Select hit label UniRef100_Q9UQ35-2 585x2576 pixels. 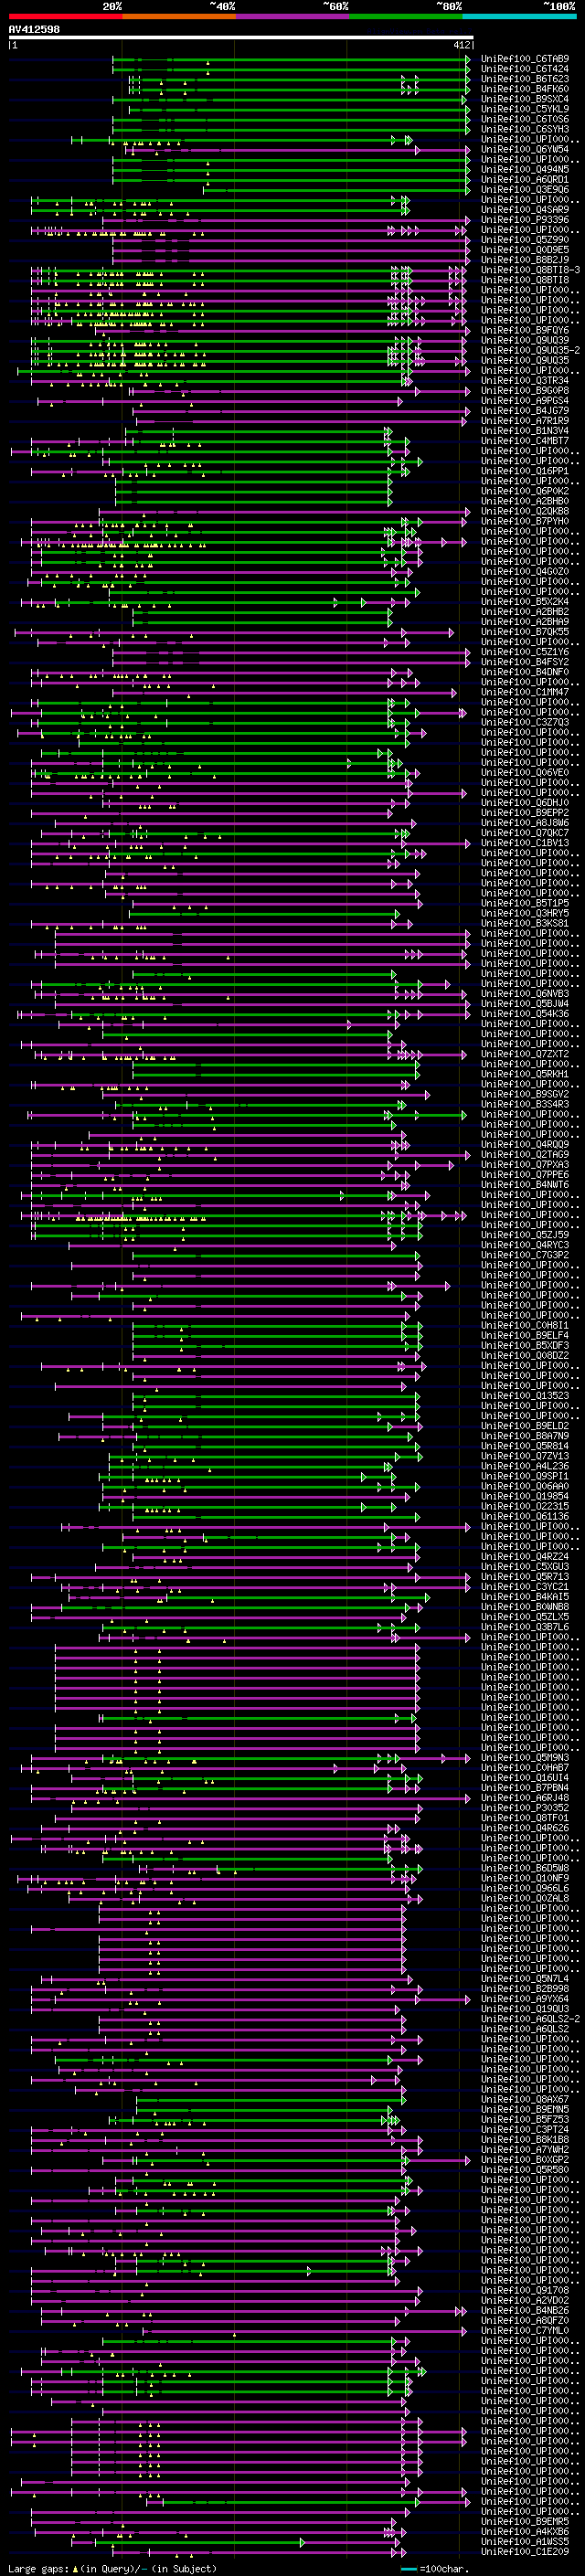[x=530, y=350]
